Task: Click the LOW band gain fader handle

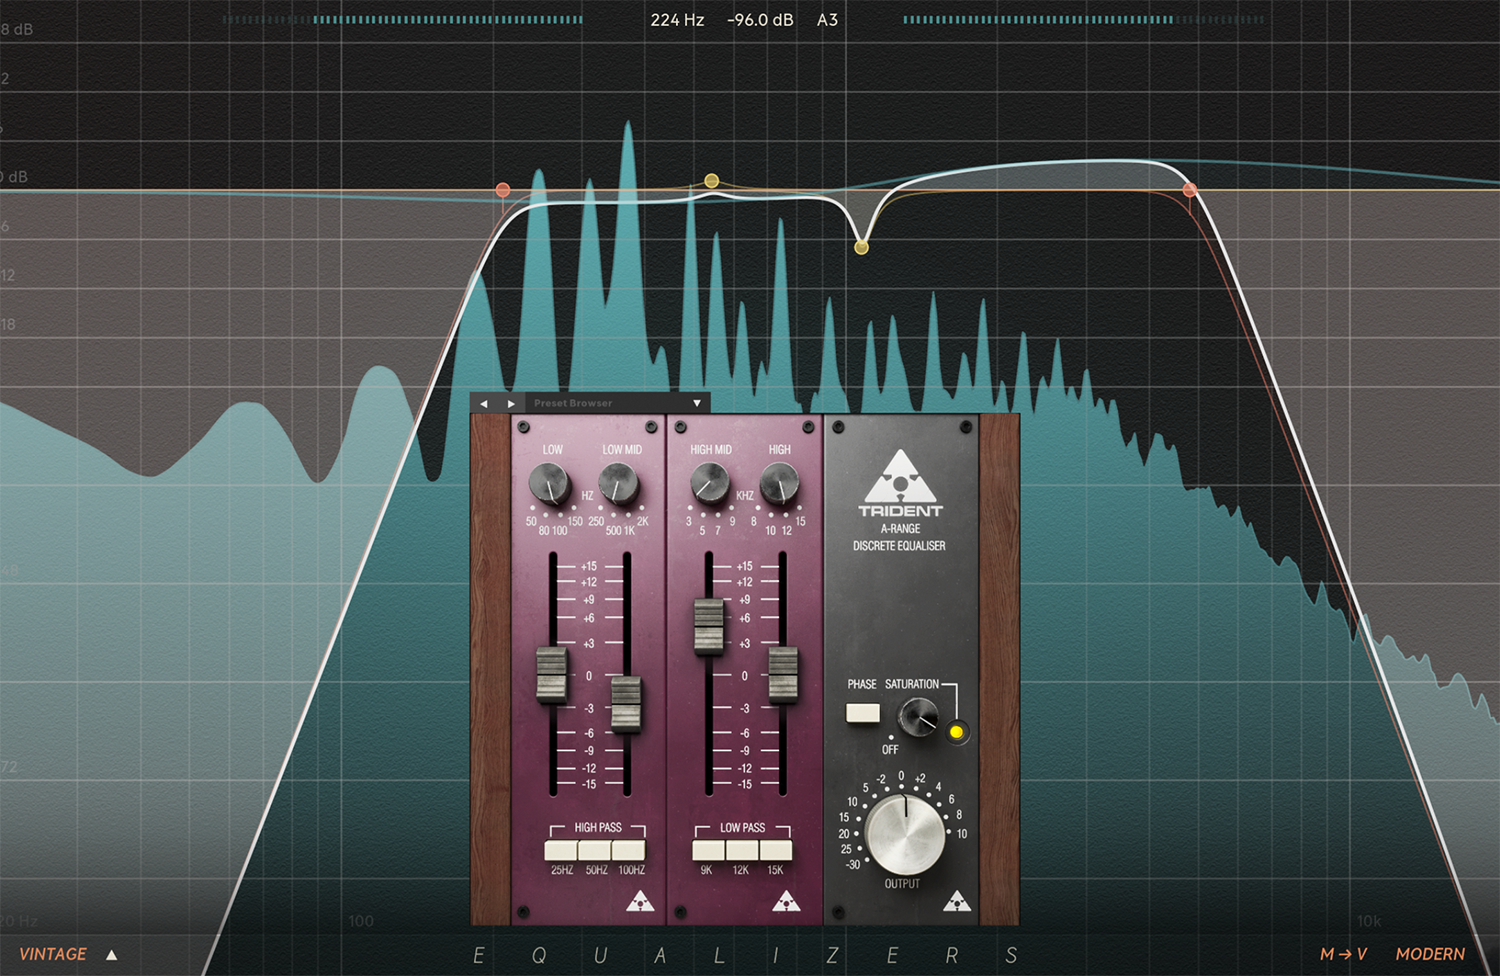Action: point(552,674)
